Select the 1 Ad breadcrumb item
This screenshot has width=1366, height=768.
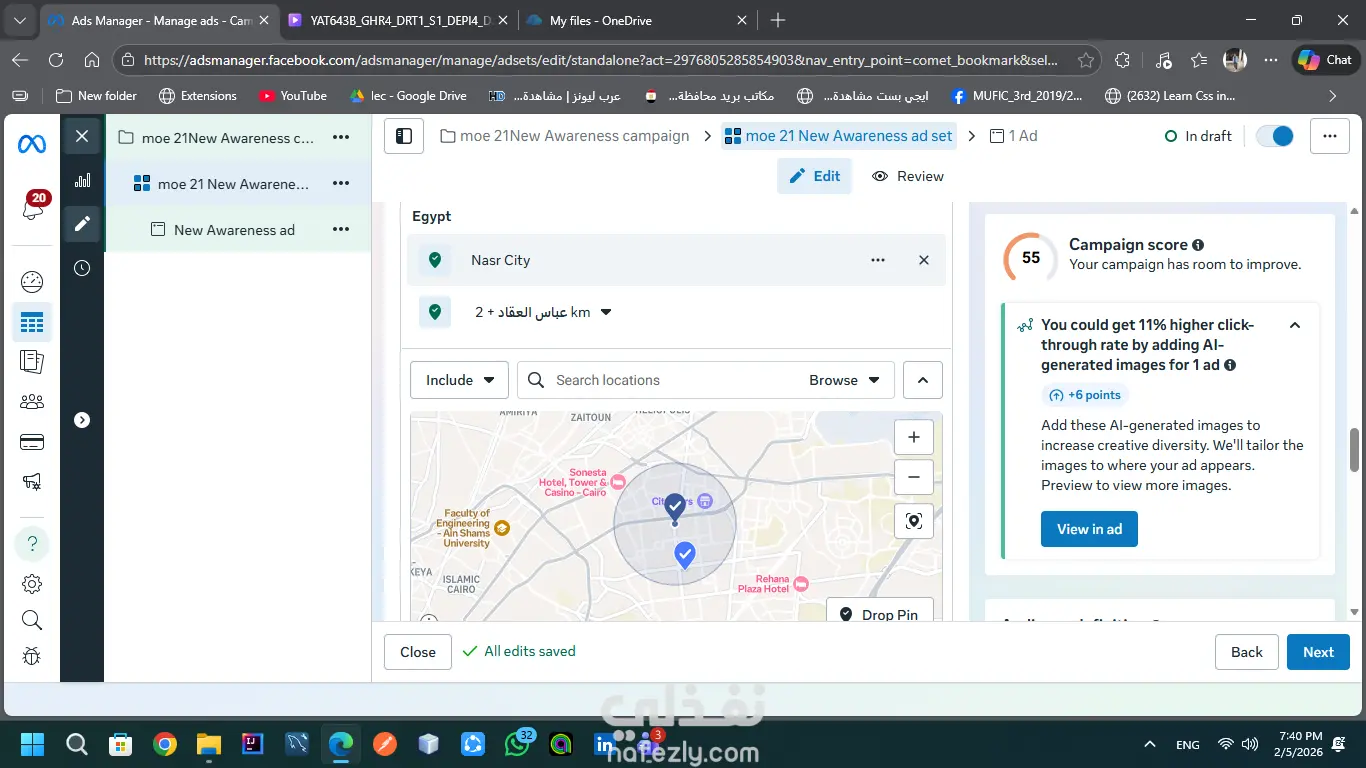coord(1013,136)
